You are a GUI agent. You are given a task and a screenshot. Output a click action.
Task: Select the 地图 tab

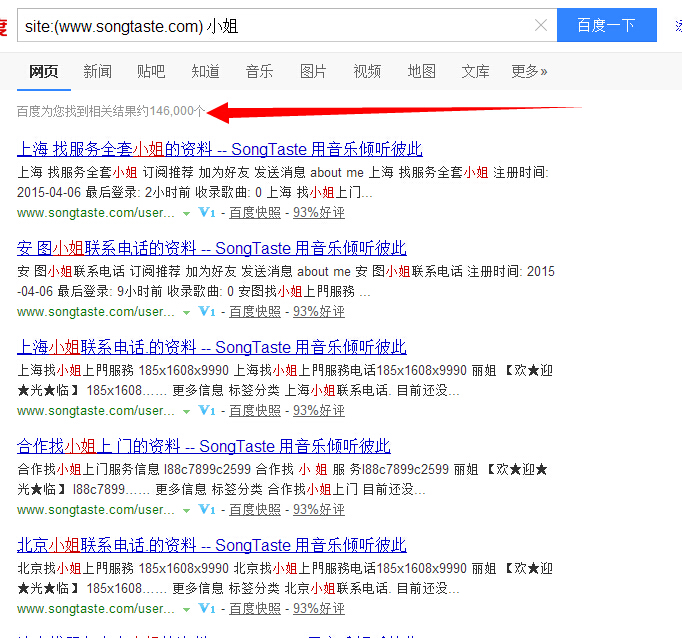[x=421, y=72]
